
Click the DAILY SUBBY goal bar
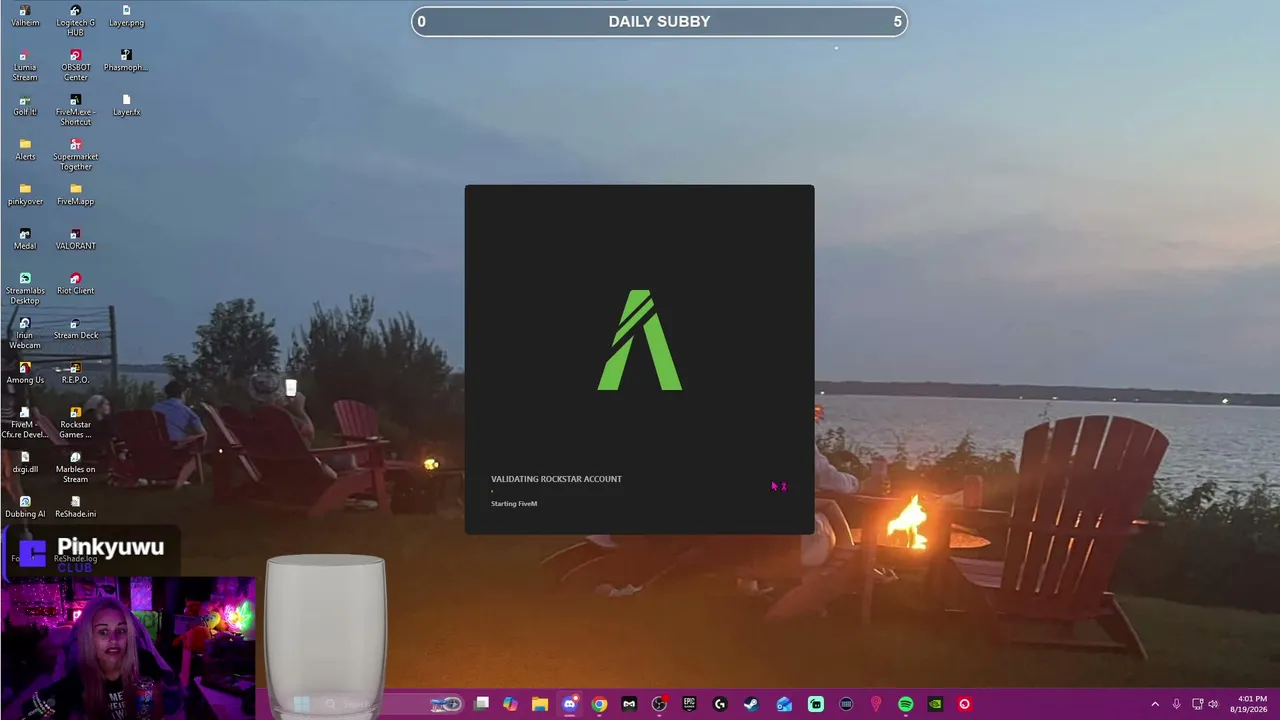[x=659, y=21]
